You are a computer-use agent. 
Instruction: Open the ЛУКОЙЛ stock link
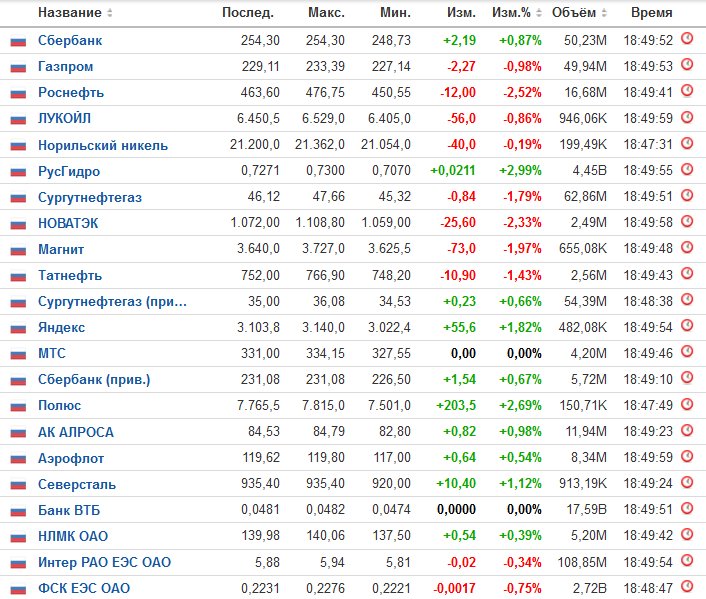click(x=64, y=118)
